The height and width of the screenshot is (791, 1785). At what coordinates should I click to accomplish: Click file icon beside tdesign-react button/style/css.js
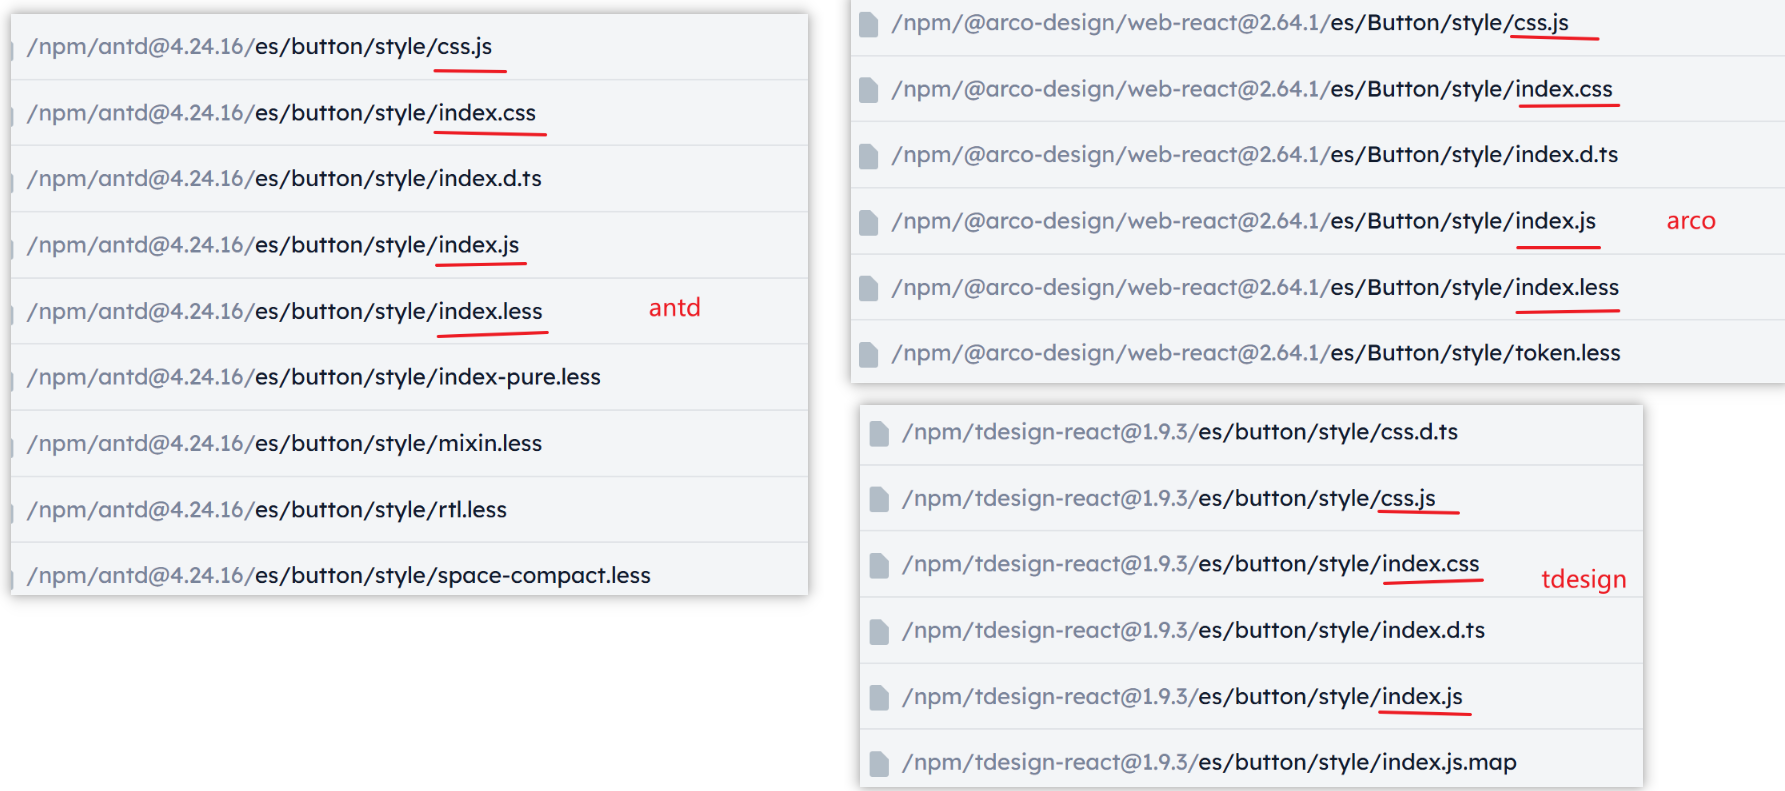pyautogui.click(x=879, y=499)
